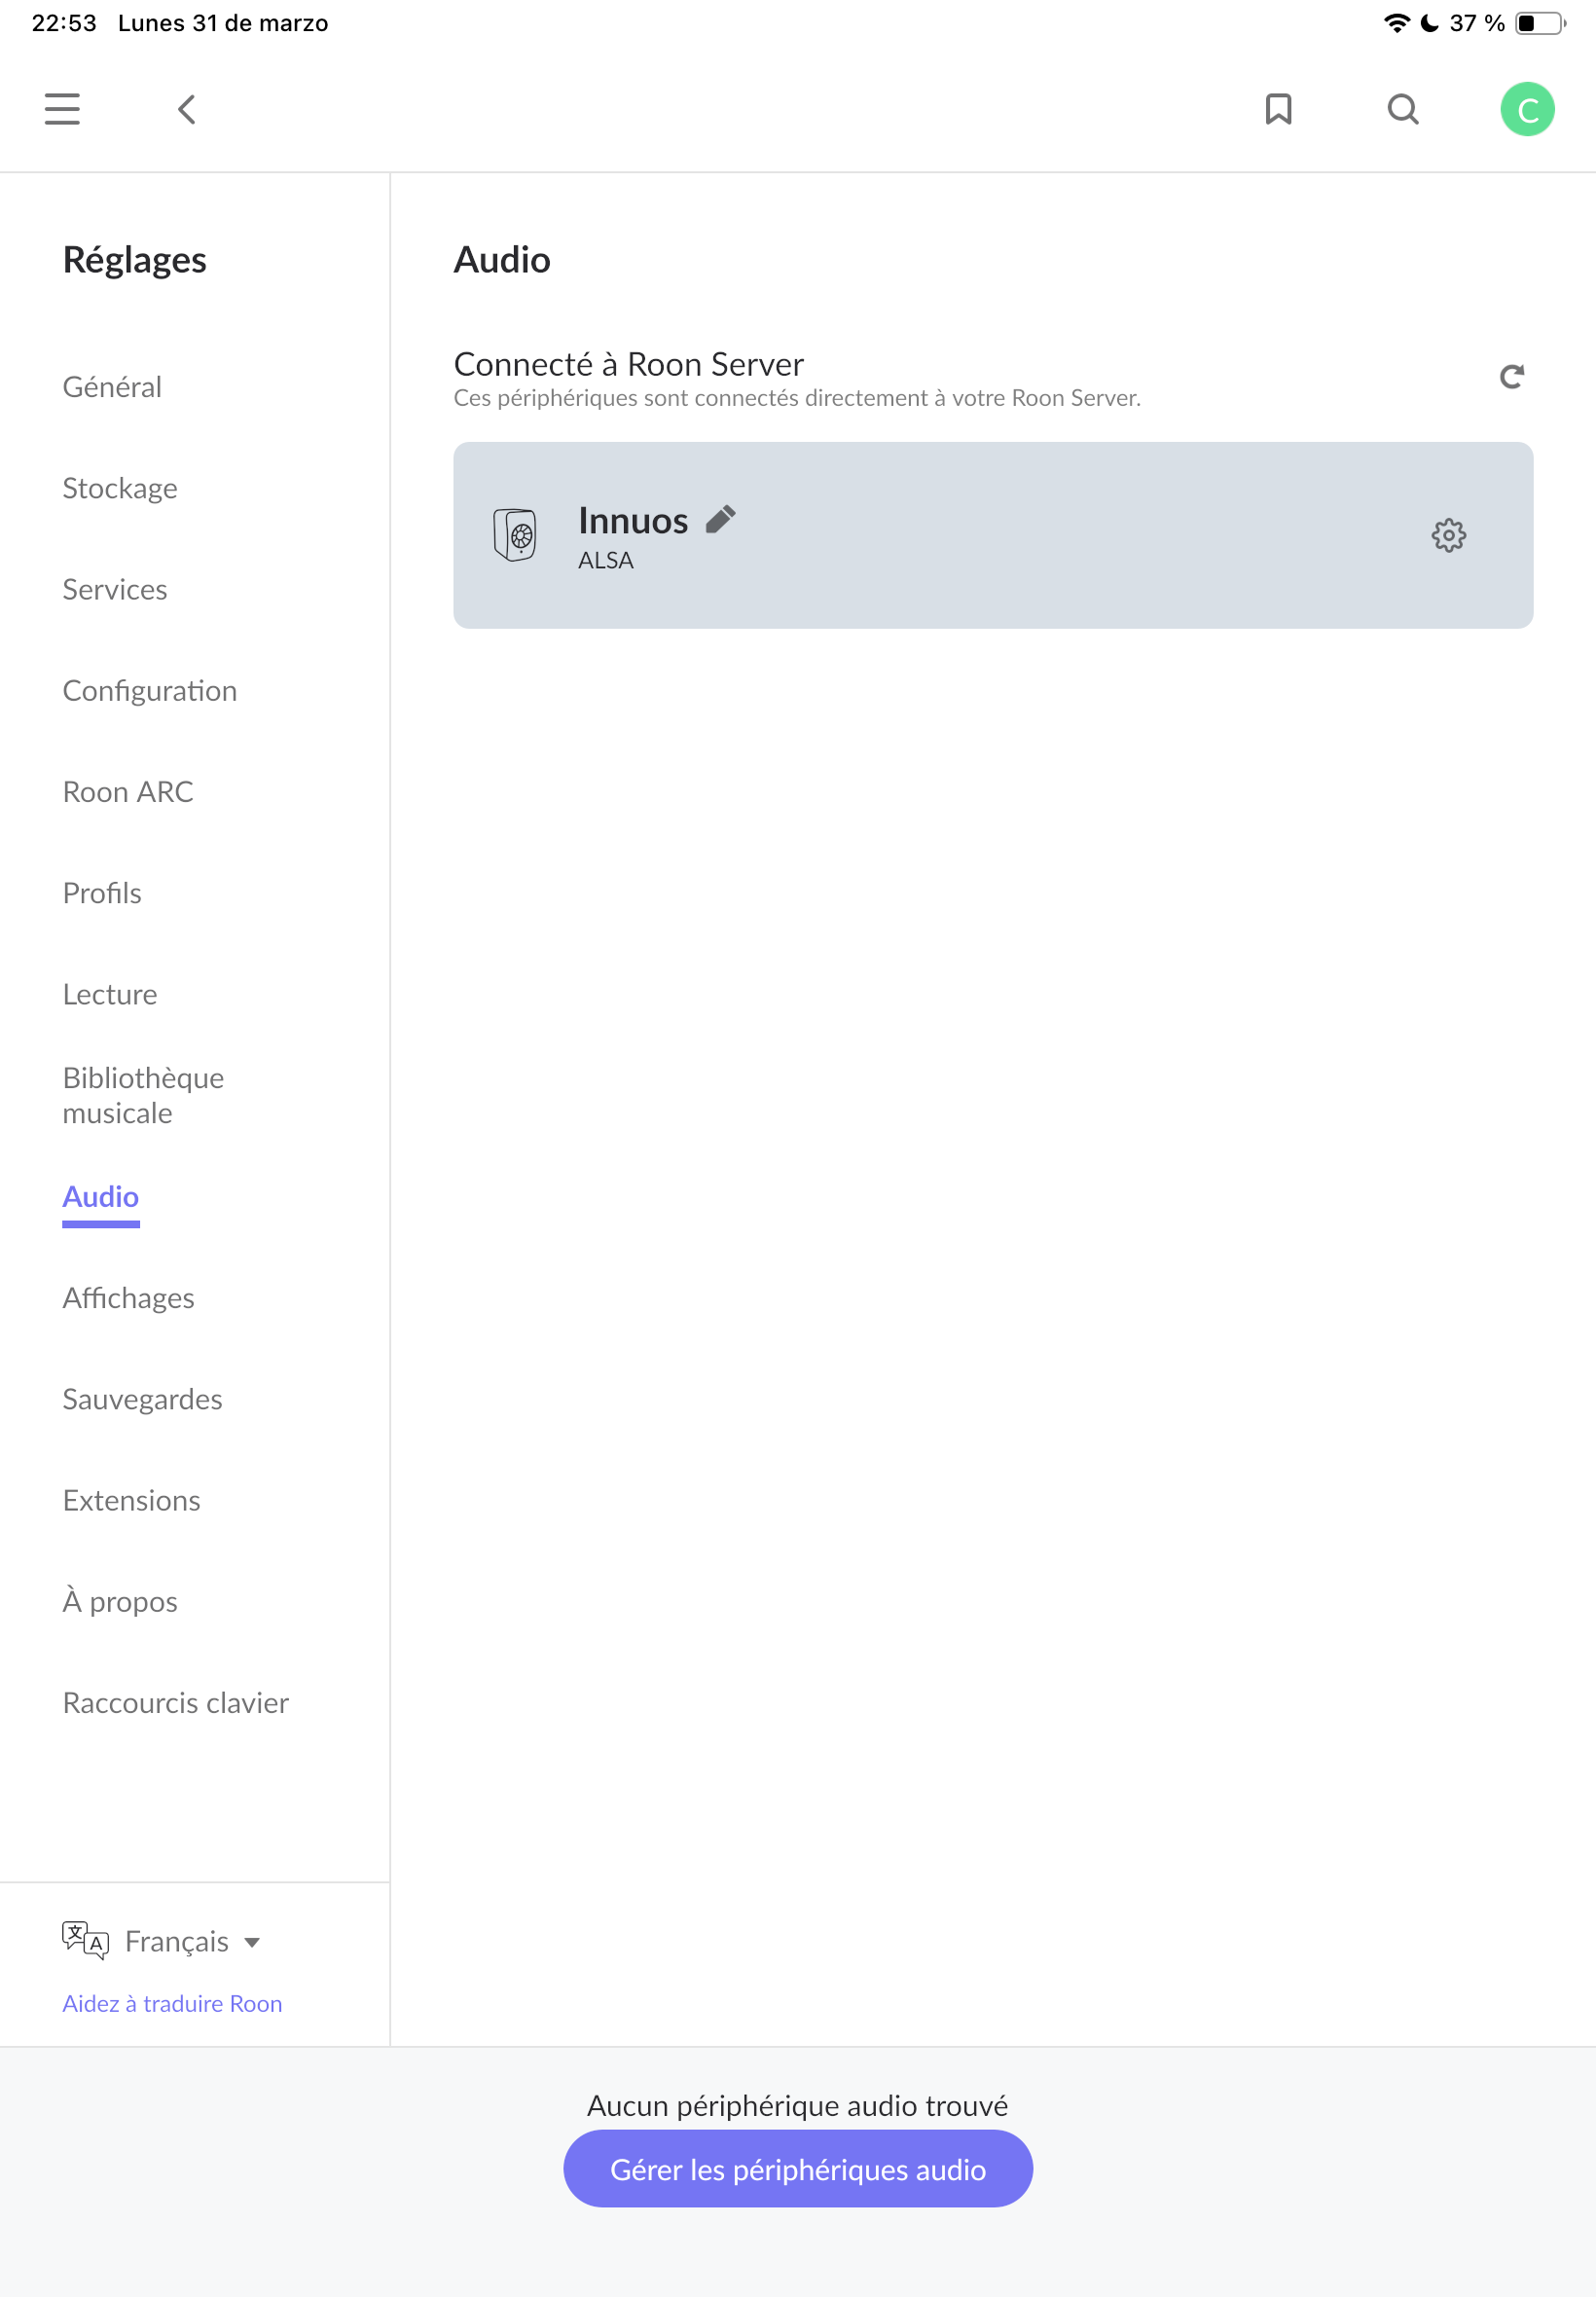Viewport: 1596px width, 2297px height.
Task: Follow the Aidez à traduire Roon link
Action: click(172, 2003)
